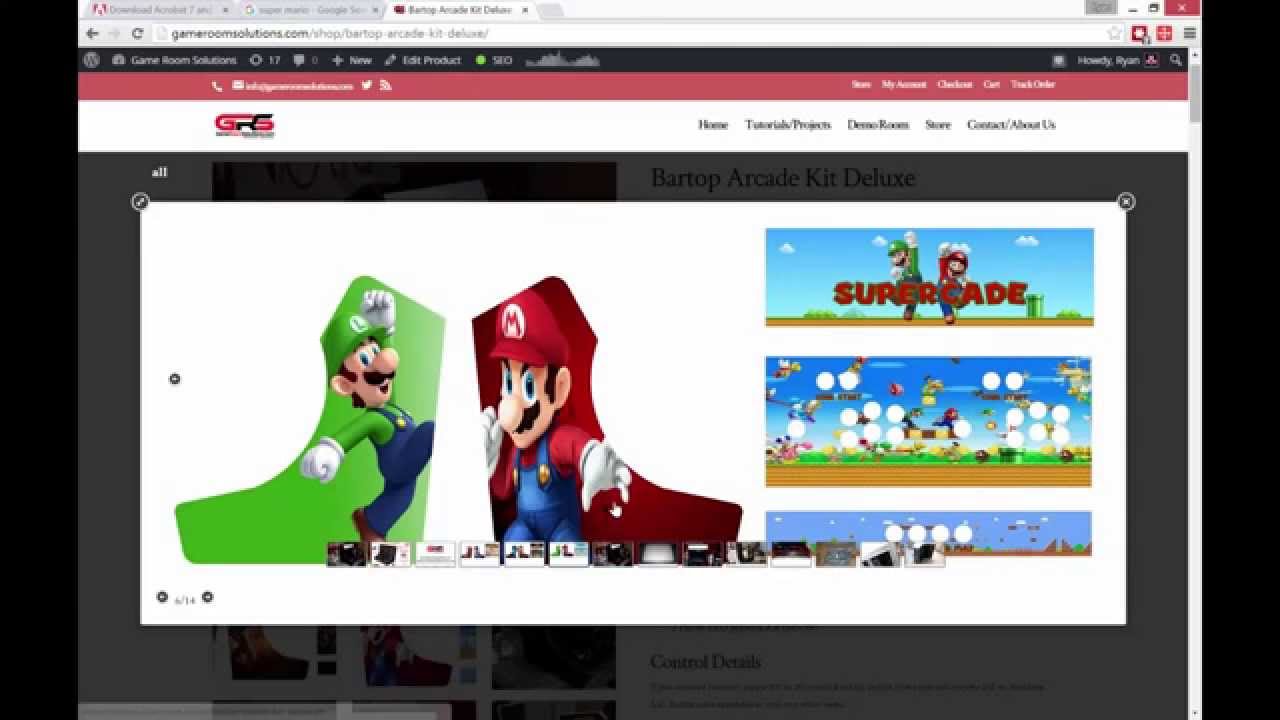Close the Bartop Arcade Kit Deluxe tab

[x=524, y=9]
